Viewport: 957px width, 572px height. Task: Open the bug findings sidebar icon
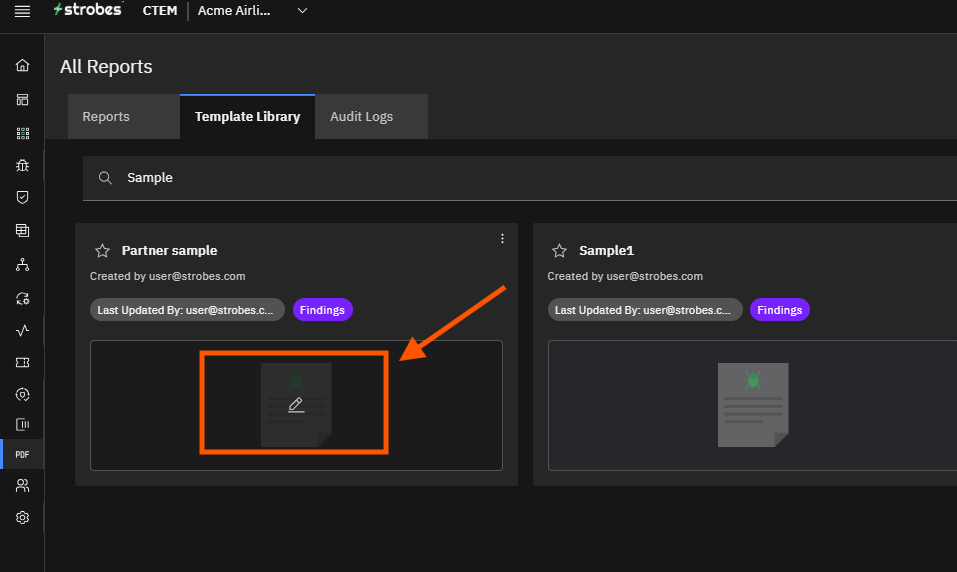pos(23,165)
